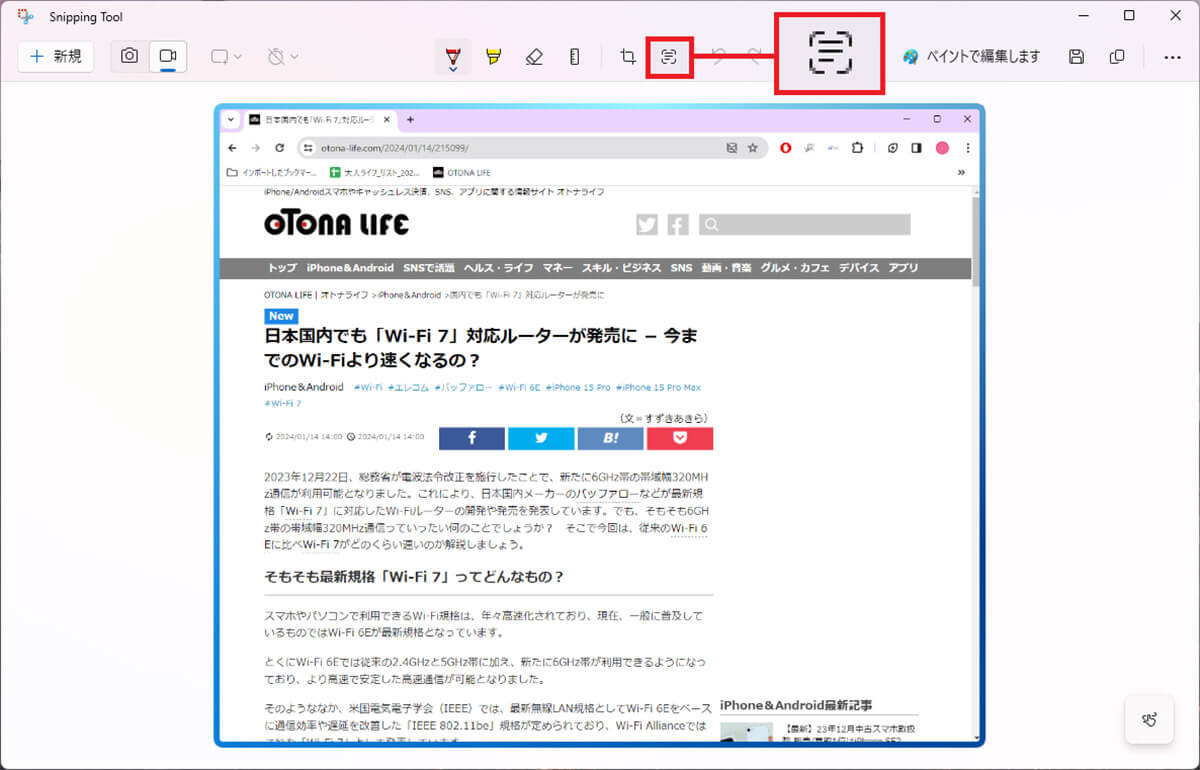This screenshot has height=770, width=1200.
Task: Click the floating hand-sparkle button near canvas corner
Action: click(1149, 719)
